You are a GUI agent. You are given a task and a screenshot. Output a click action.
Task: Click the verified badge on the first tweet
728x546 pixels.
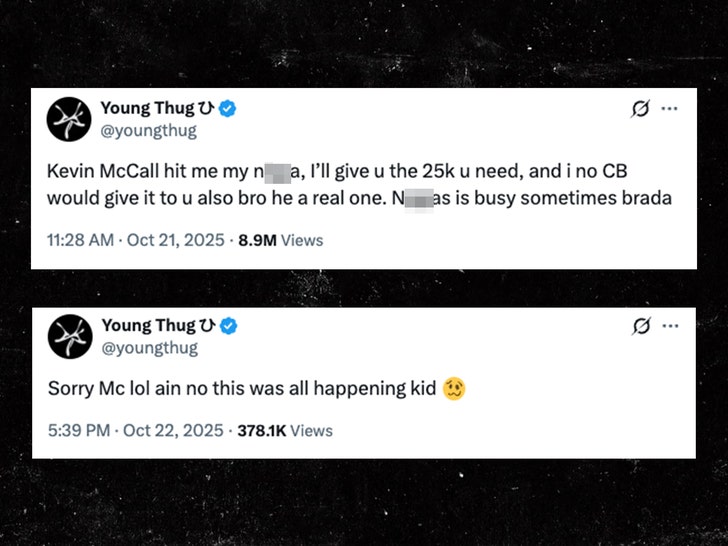[226, 108]
